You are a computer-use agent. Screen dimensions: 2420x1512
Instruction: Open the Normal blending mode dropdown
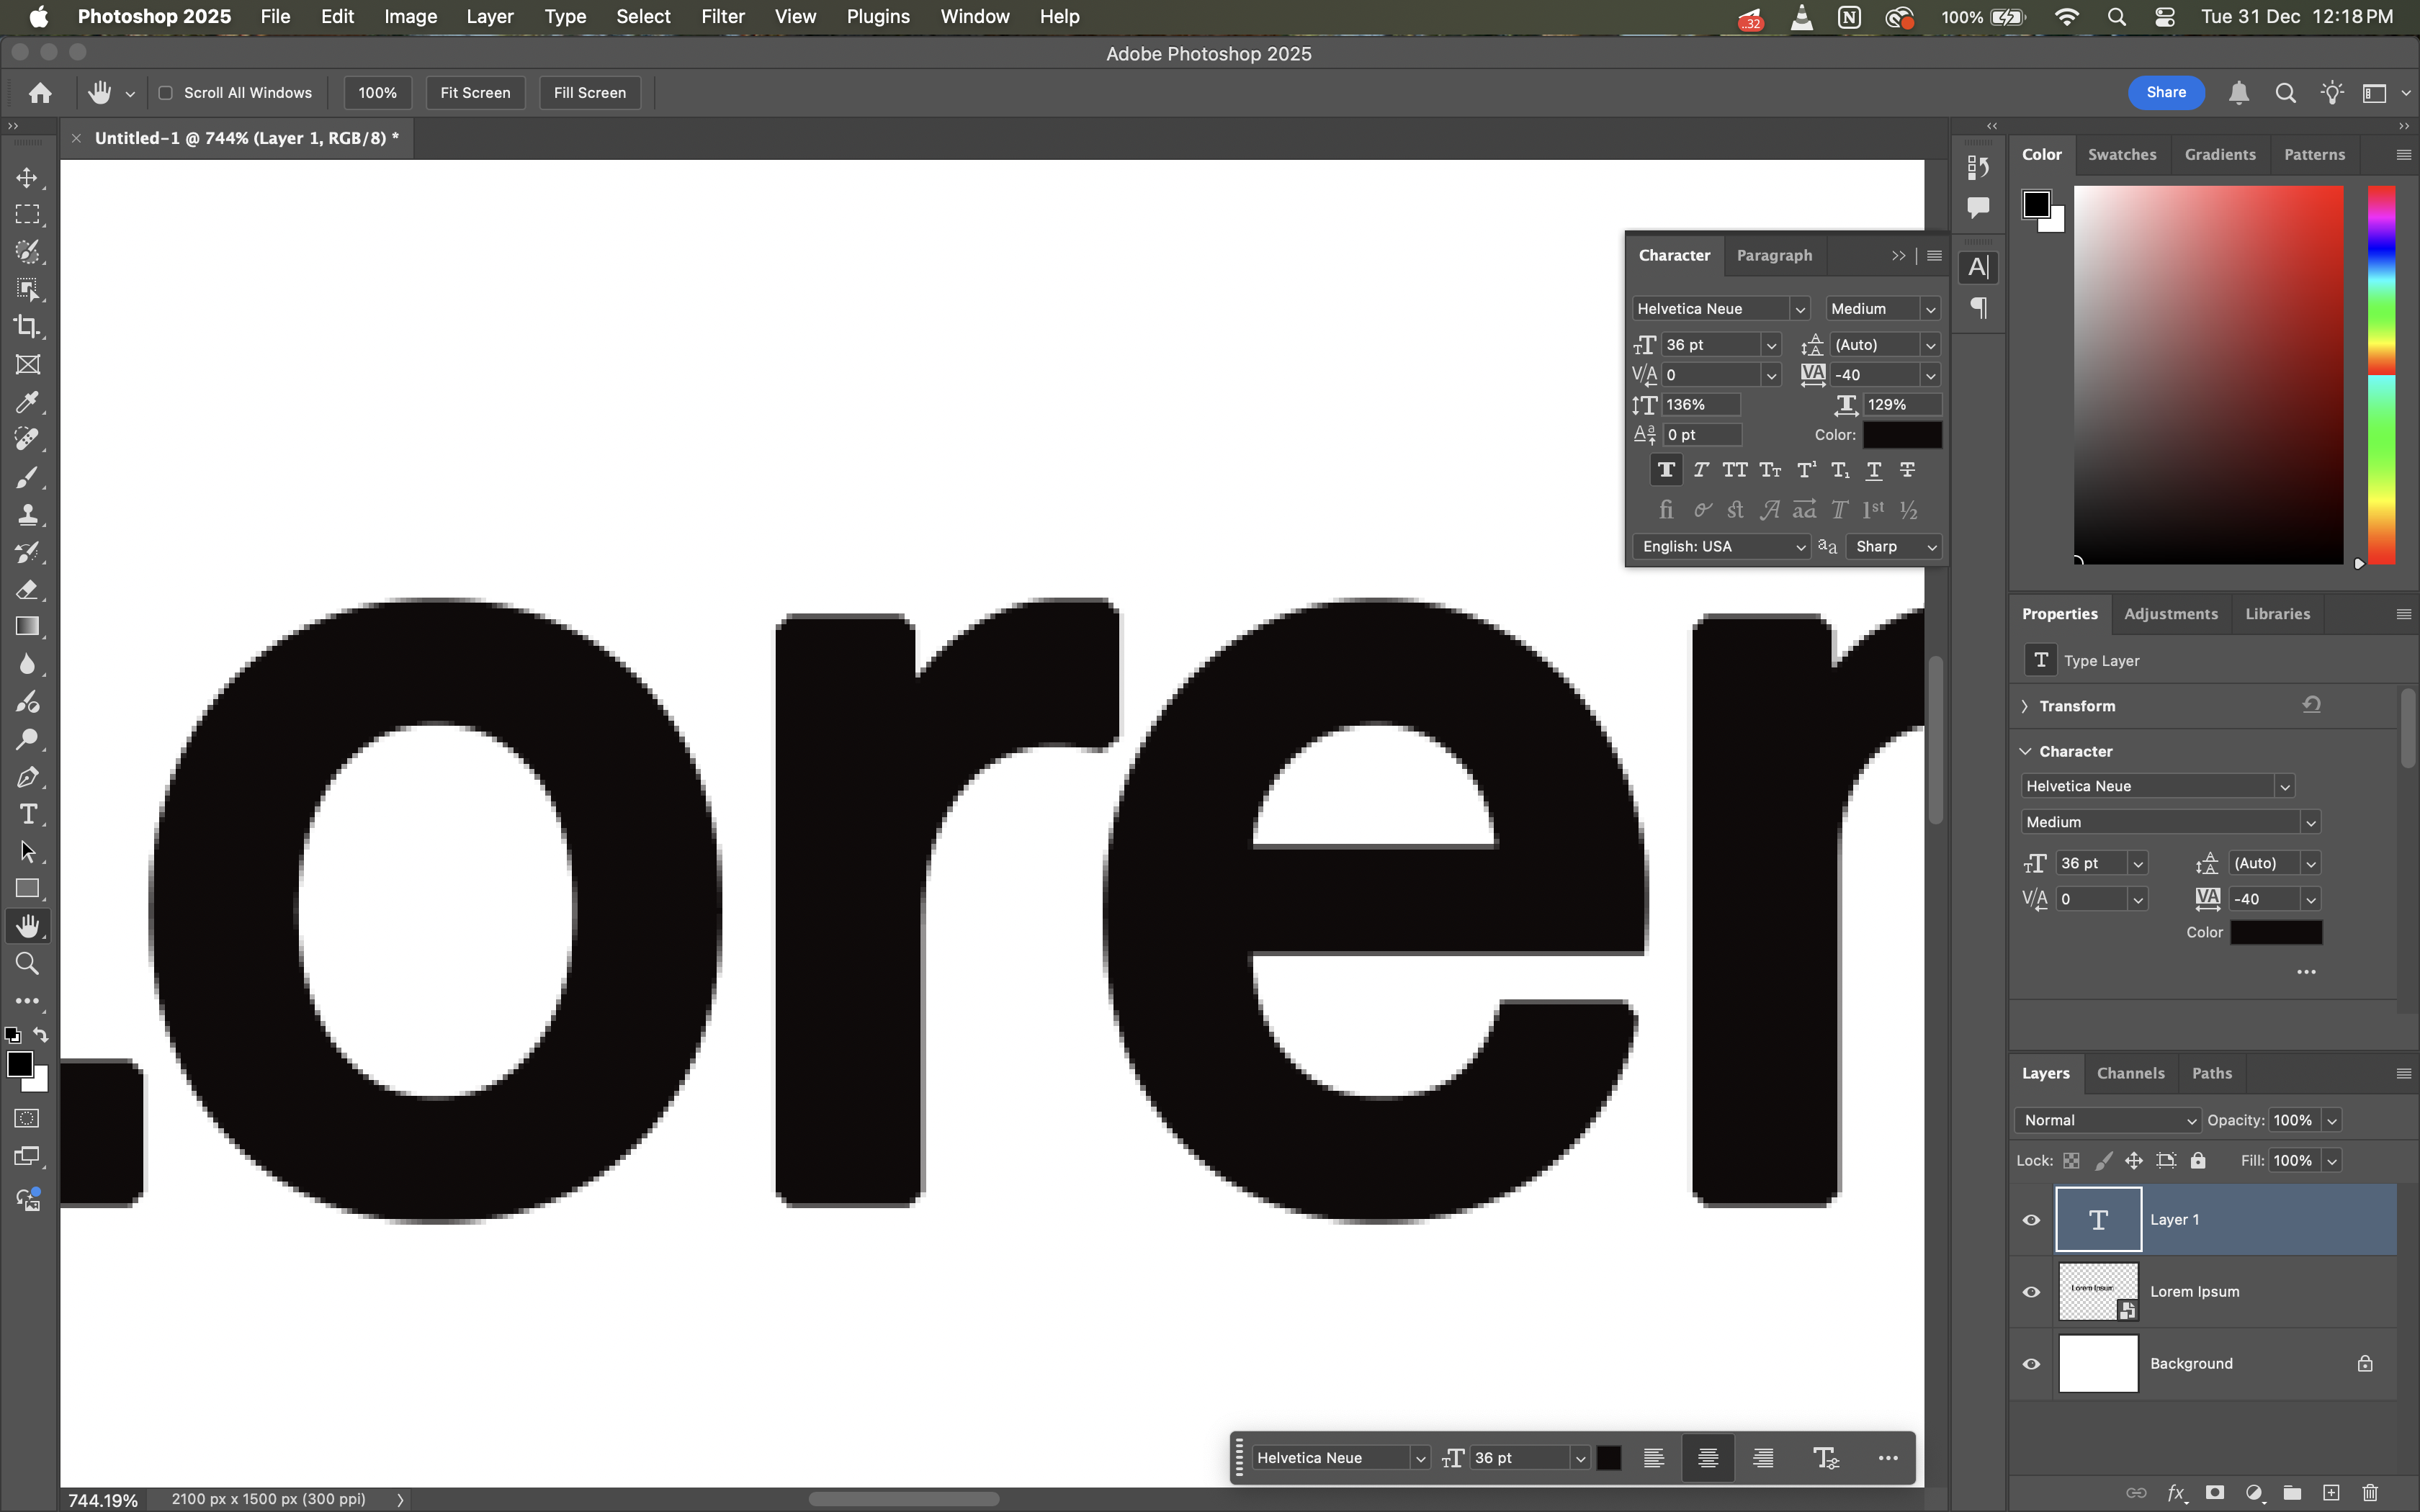tap(2104, 1119)
